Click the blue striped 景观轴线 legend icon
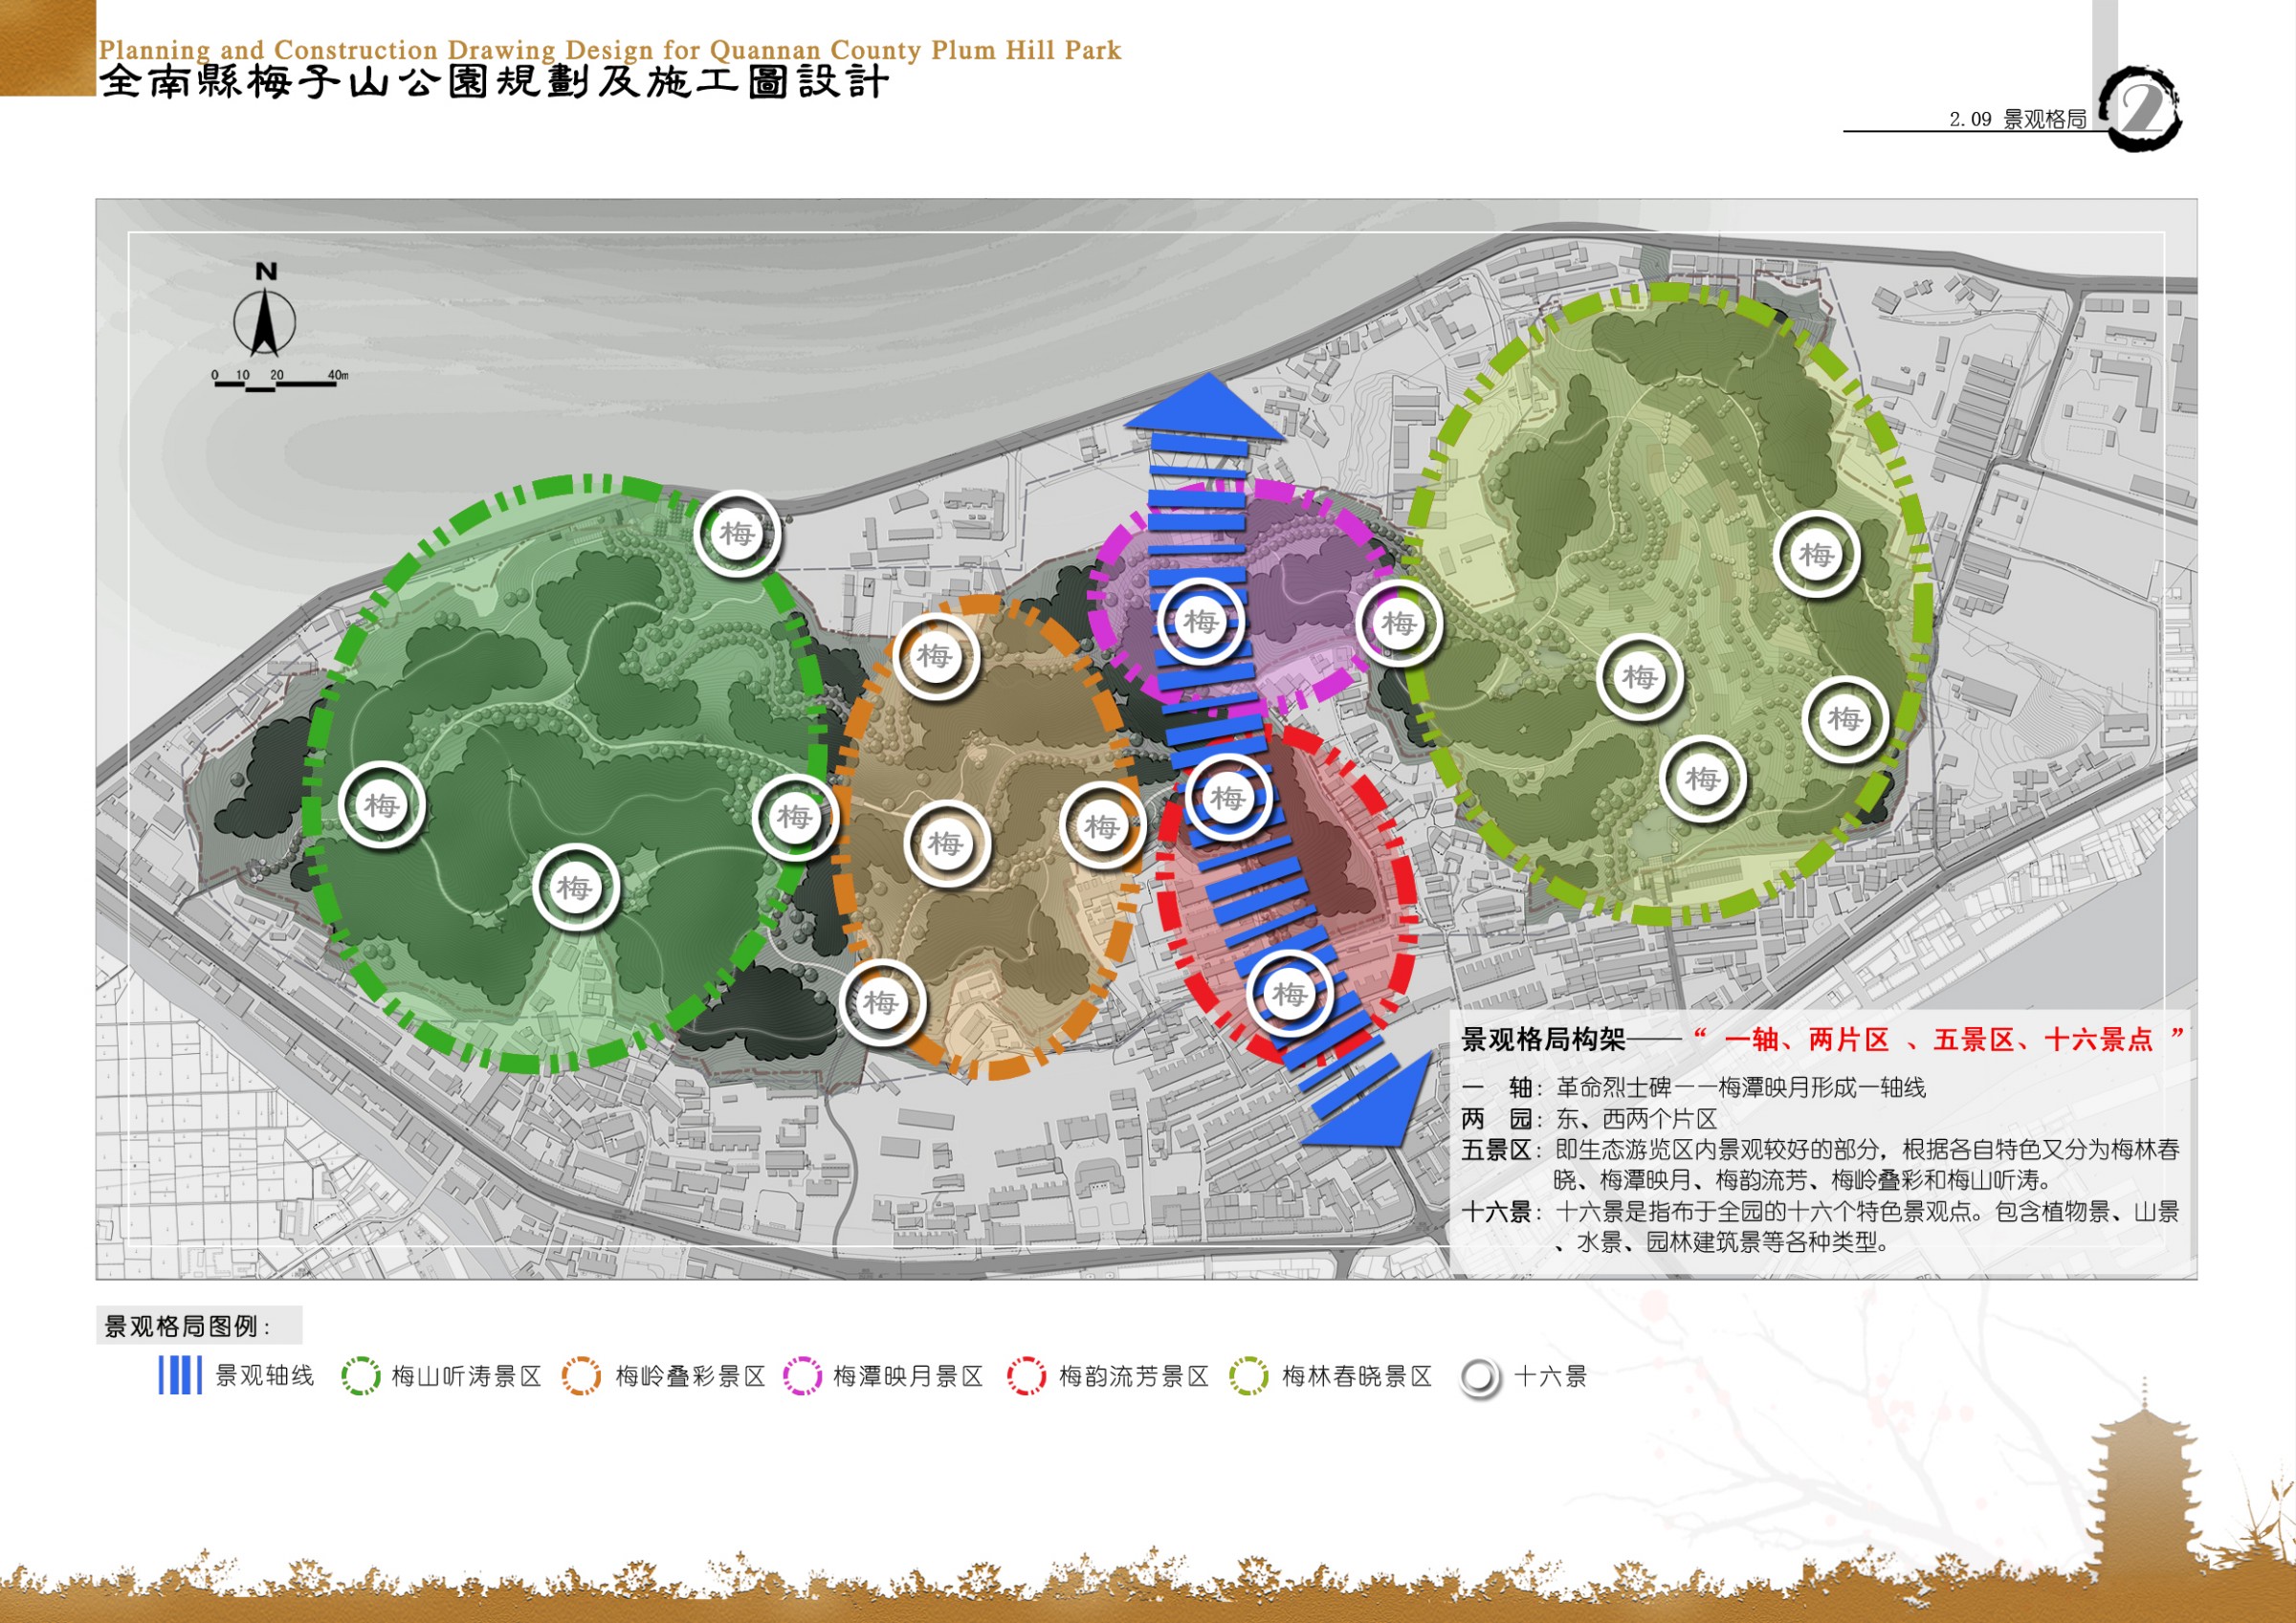The image size is (2296, 1623). [180, 1375]
